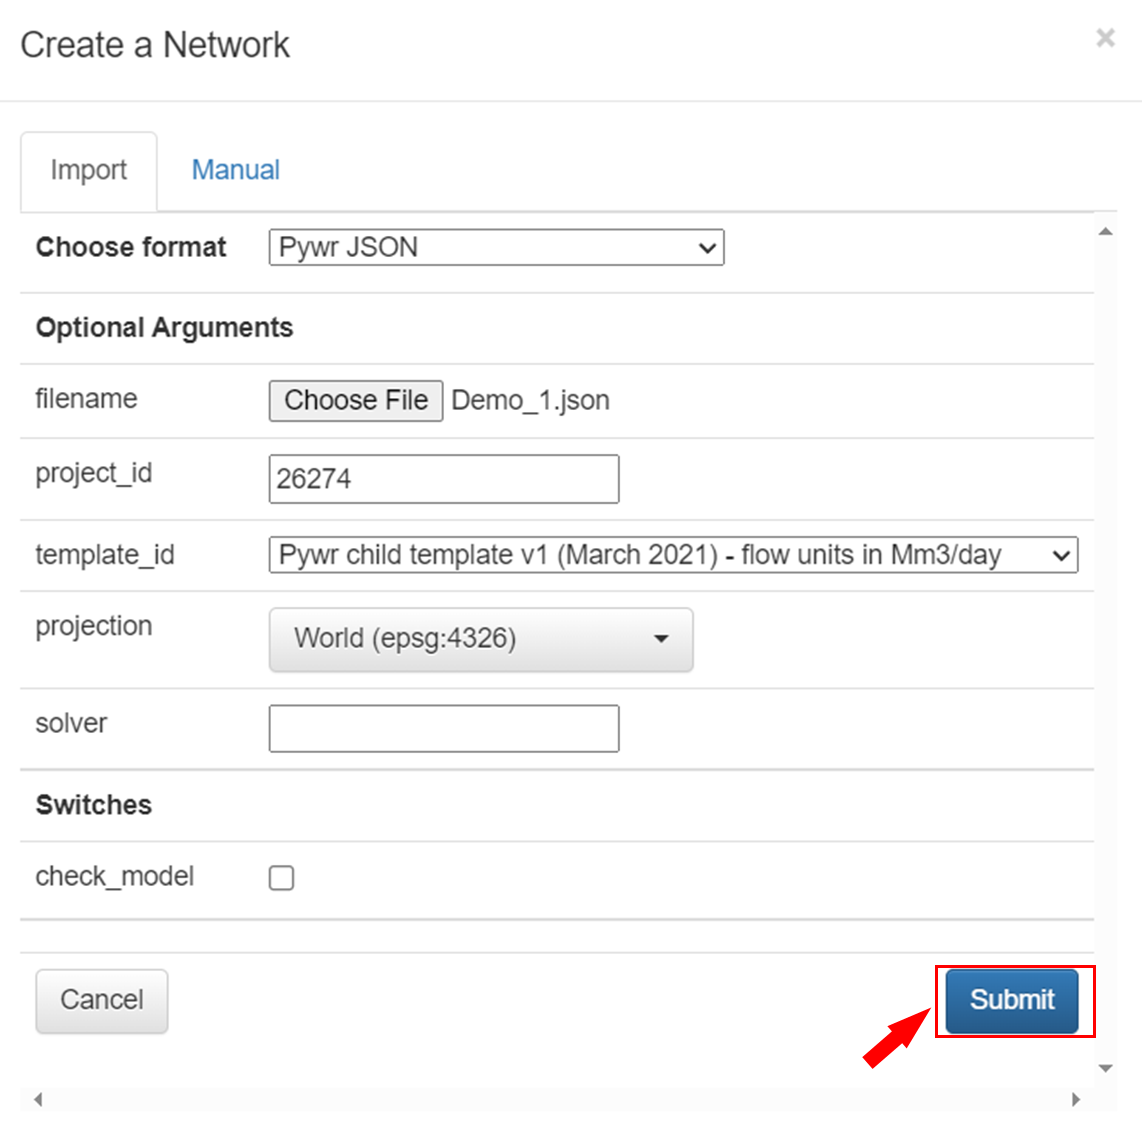Click the check_model label text
Viewport: 1142px width, 1125px height.
pos(115,877)
